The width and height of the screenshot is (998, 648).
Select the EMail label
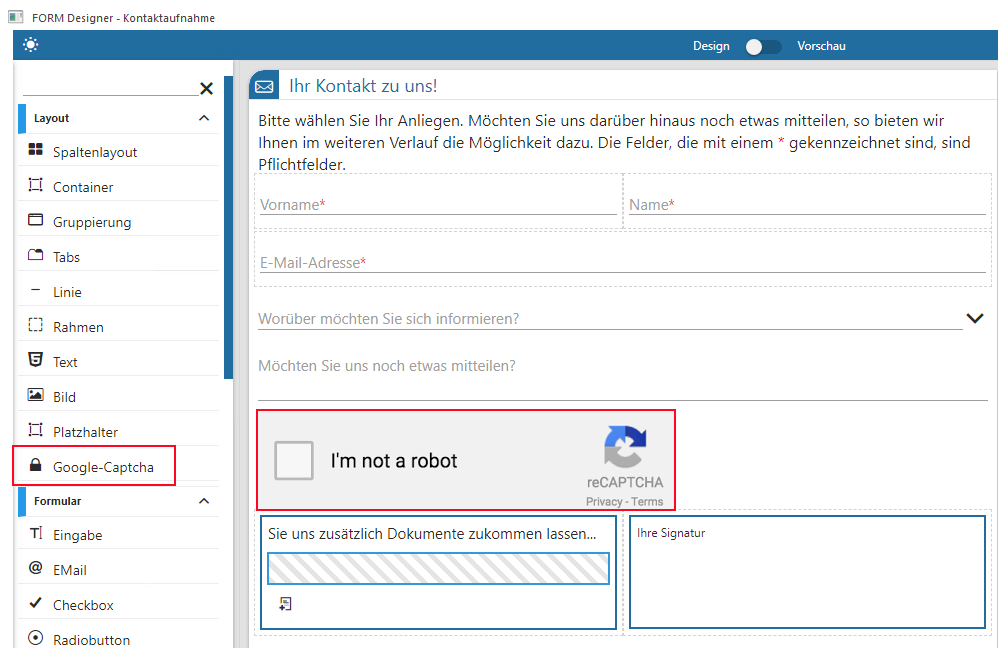pyautogui.click(x=69, y=570)
